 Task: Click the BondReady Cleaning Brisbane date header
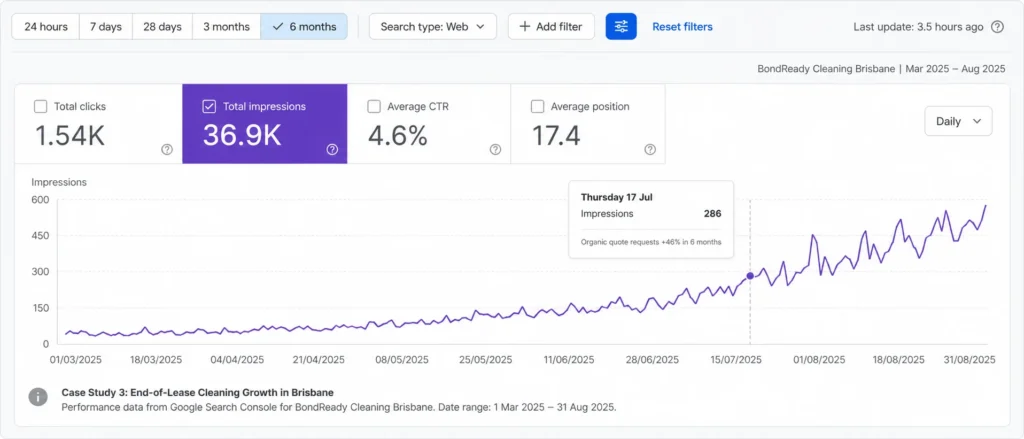881,68
